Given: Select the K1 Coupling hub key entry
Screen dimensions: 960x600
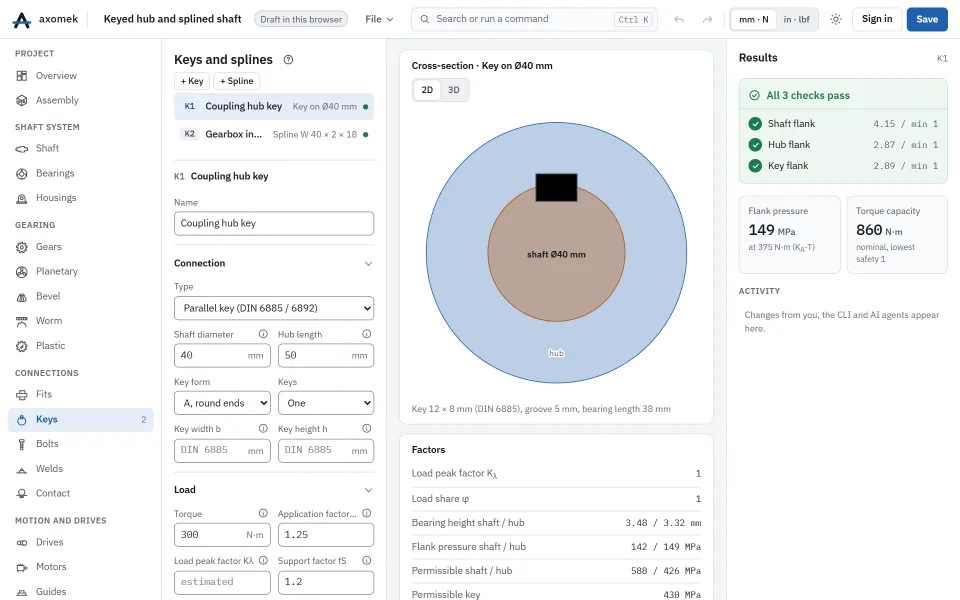Looking at the screenshot, I should pos(274,107).
